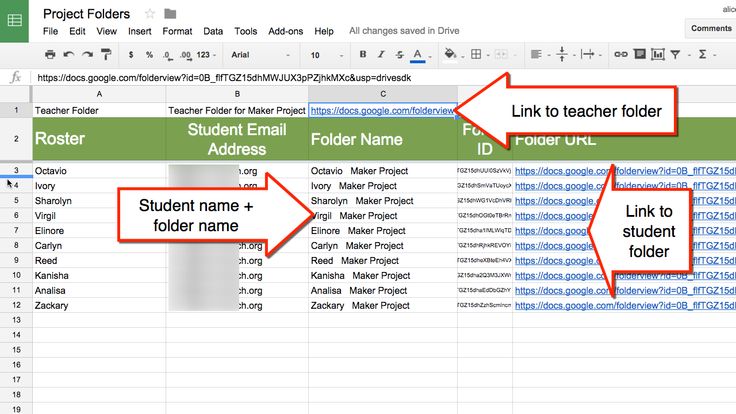Open the Add-ons menu
This screenshot has width=736, height=414.
[x=285, y=31]
